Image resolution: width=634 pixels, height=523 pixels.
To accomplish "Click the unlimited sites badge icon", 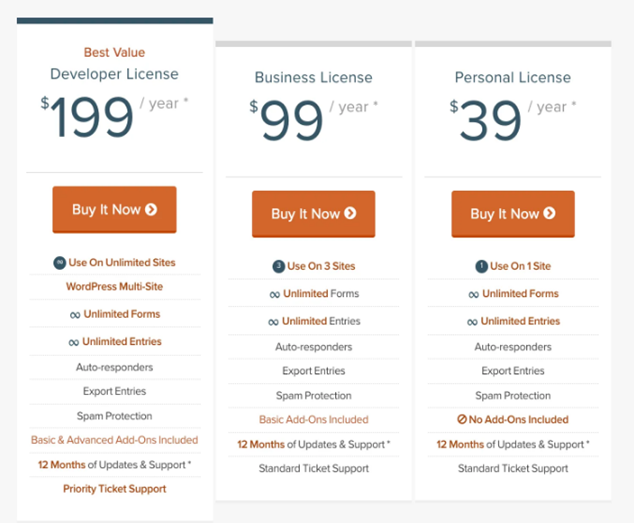I will point(59,263).
